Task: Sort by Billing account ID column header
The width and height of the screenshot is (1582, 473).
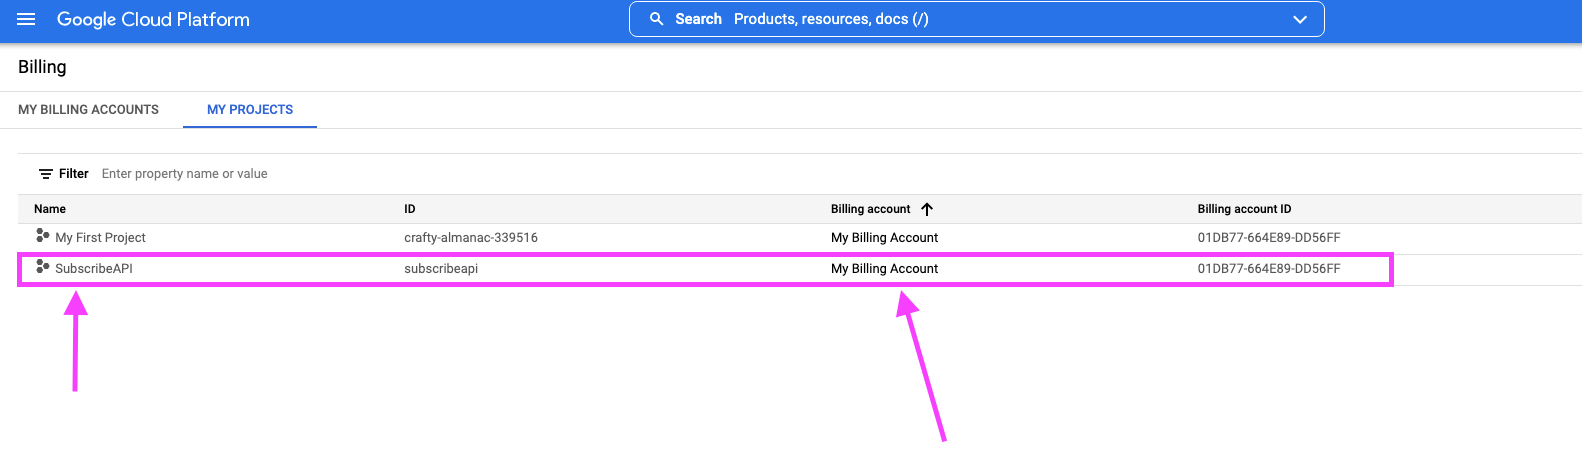Action: click(x=1244, y=209)
